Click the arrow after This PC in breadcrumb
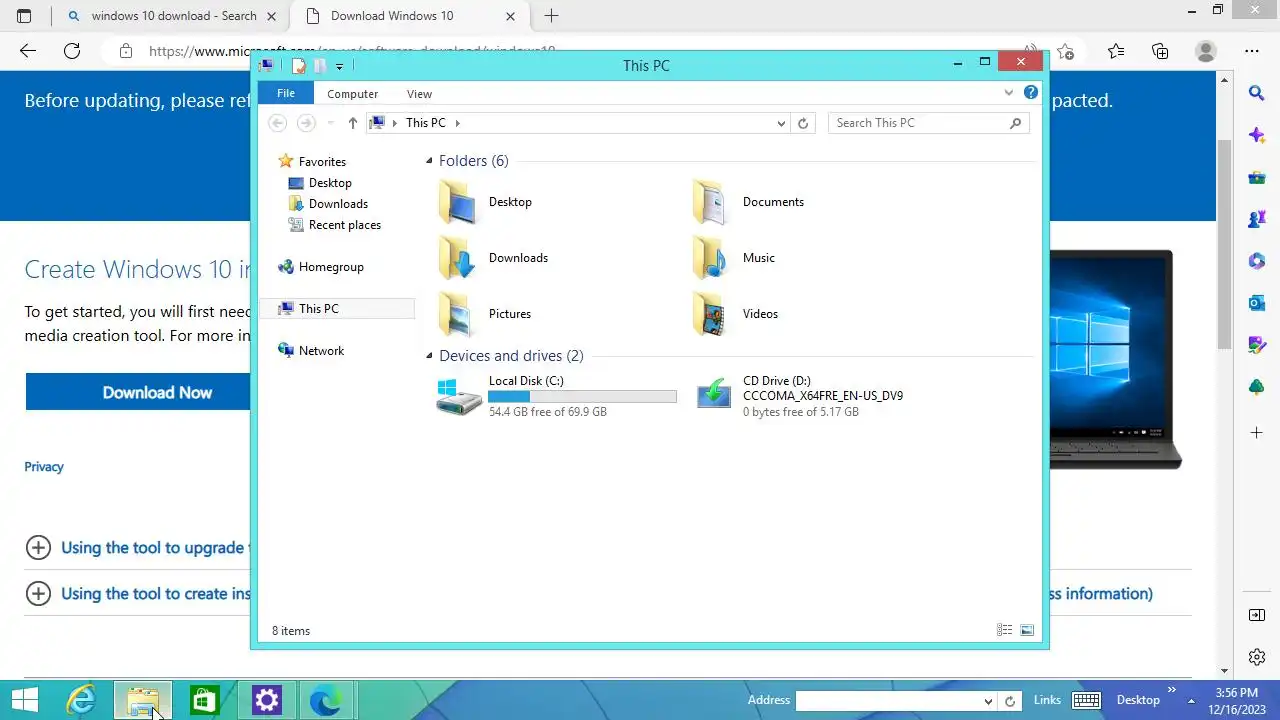The height and width of the screenshot is (720, 1280). point(458,123)
